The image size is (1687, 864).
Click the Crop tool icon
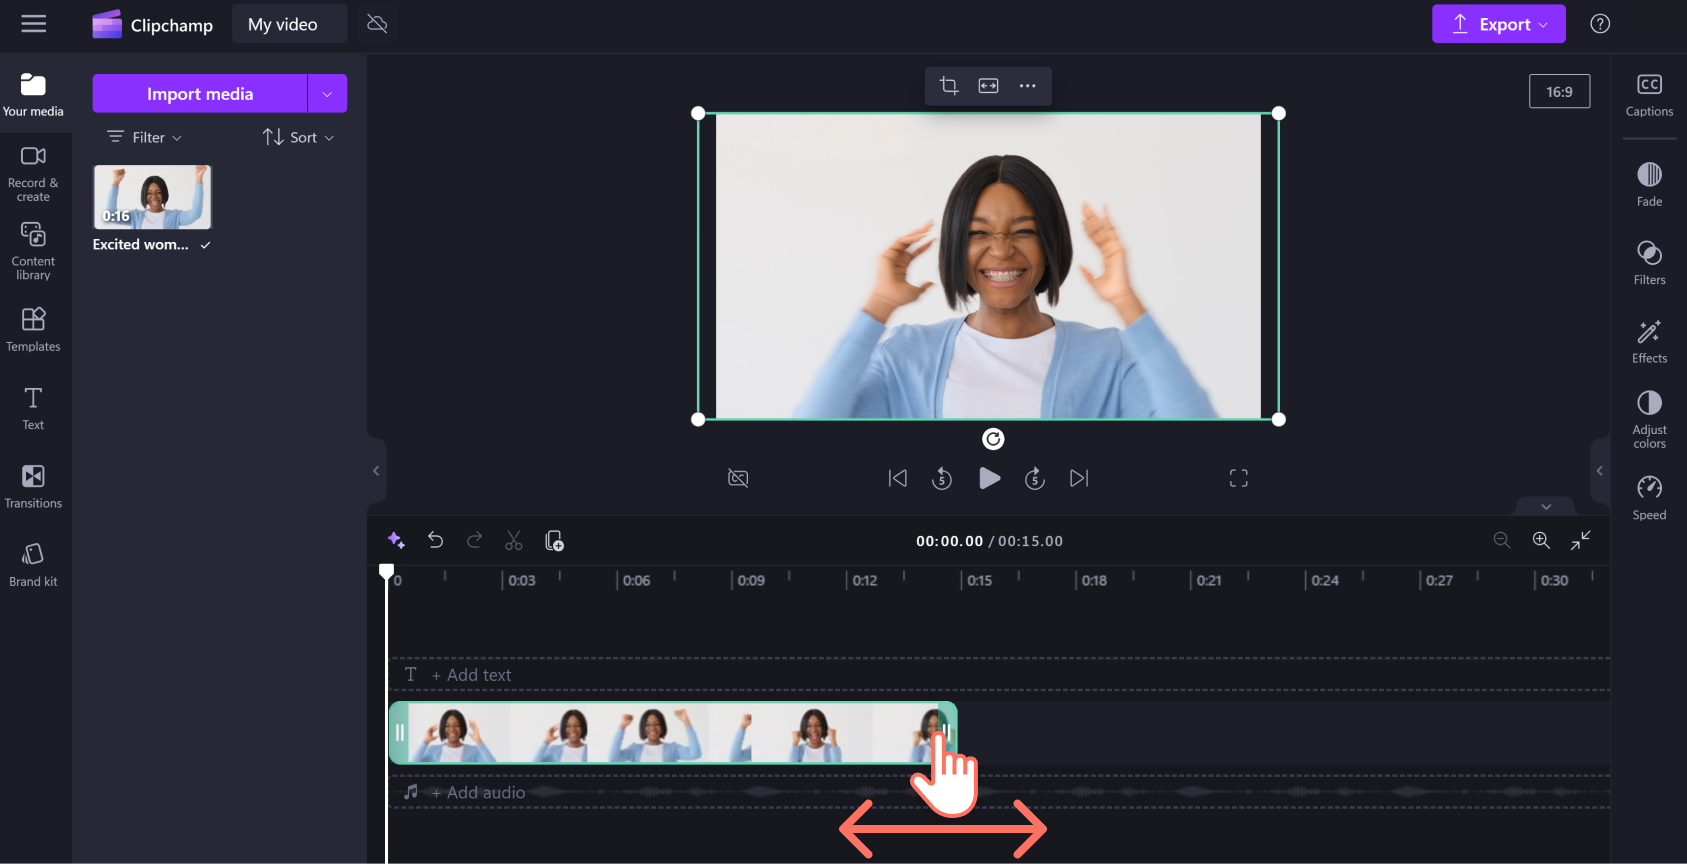949,86
